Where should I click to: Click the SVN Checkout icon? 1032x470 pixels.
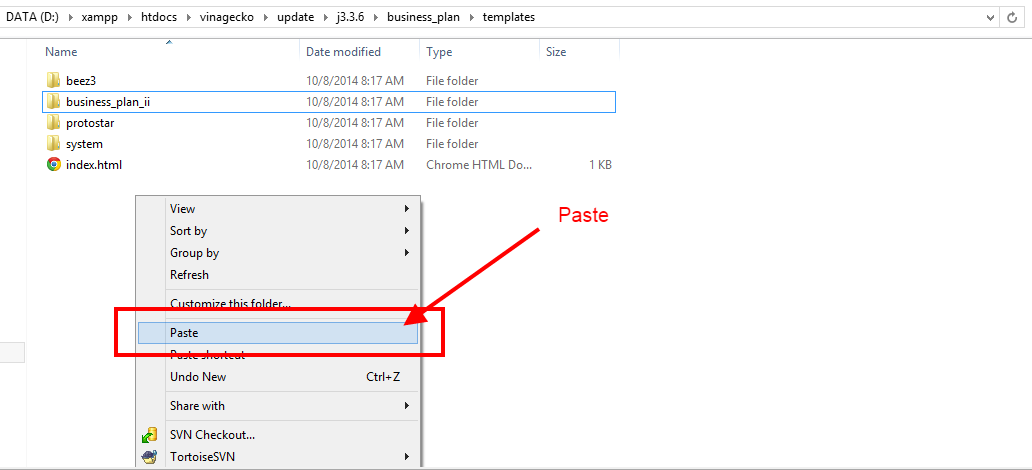(150, 435)
